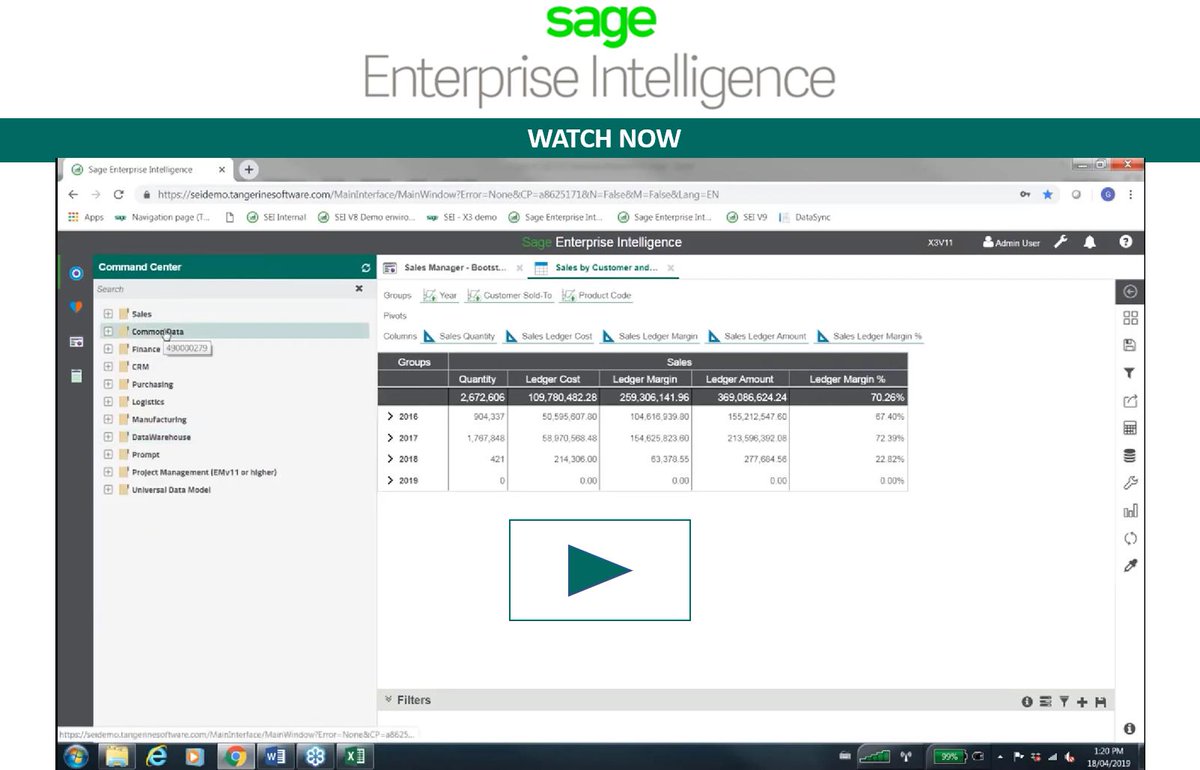The height and width of the screenshot is (770, 1200).
Task: Open favorites heart icon in left sidebar
Action: coord(76,307)
